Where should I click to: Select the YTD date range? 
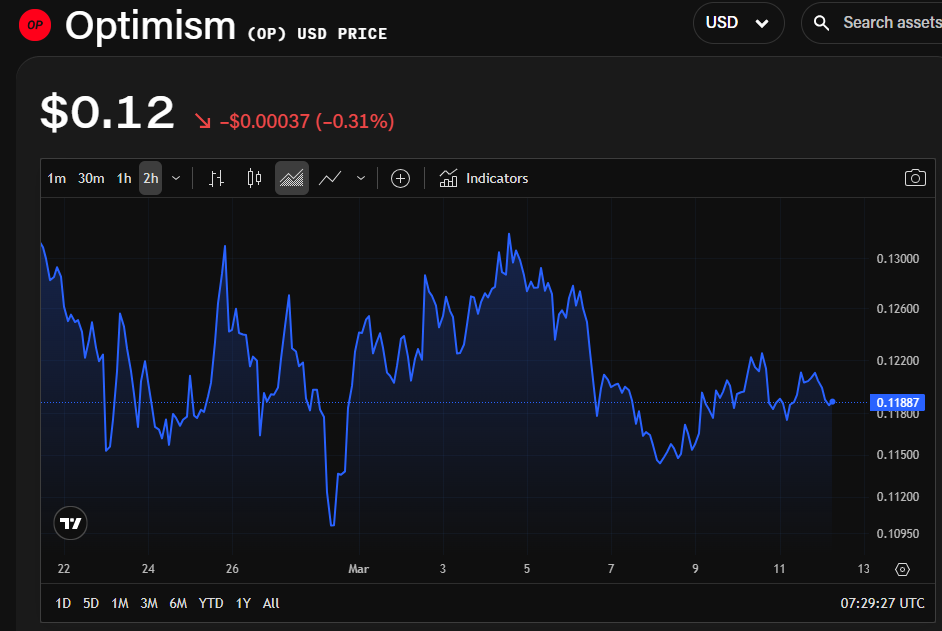point(211,603)
